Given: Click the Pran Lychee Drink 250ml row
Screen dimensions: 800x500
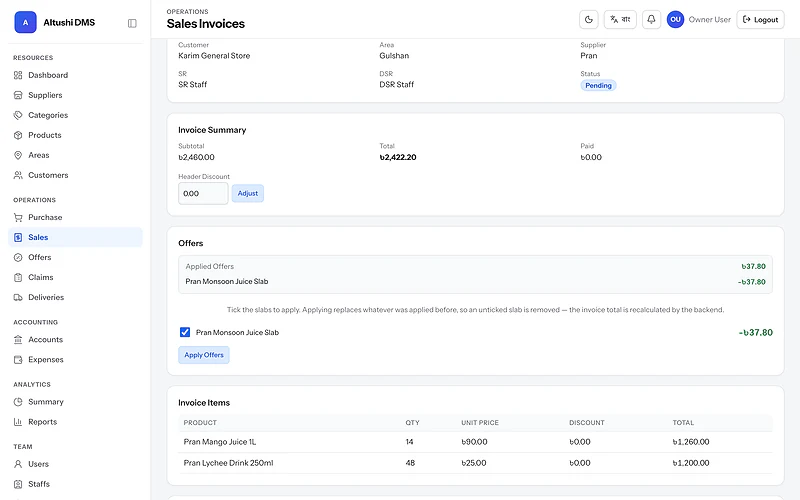Looking at the screenshot, I should pos(475,463).
